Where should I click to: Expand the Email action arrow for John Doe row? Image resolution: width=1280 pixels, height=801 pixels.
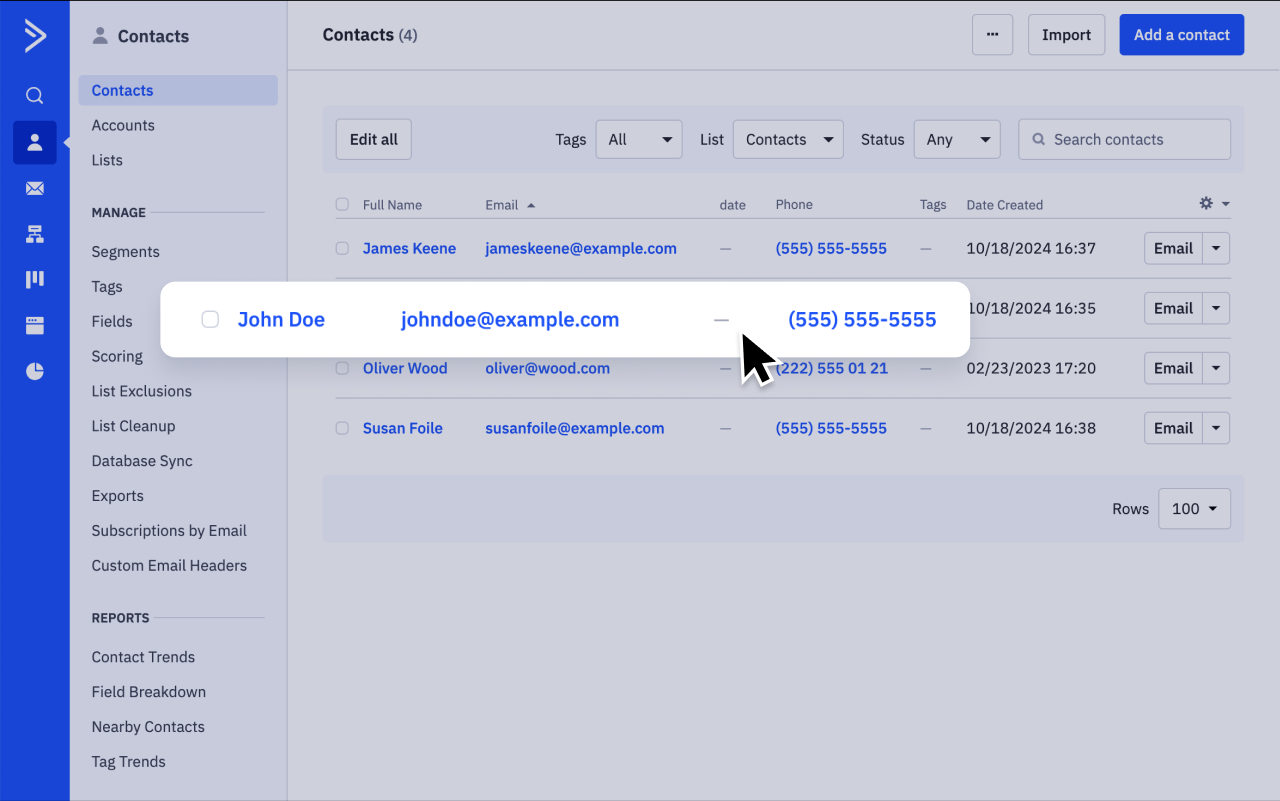[1216, 308]
